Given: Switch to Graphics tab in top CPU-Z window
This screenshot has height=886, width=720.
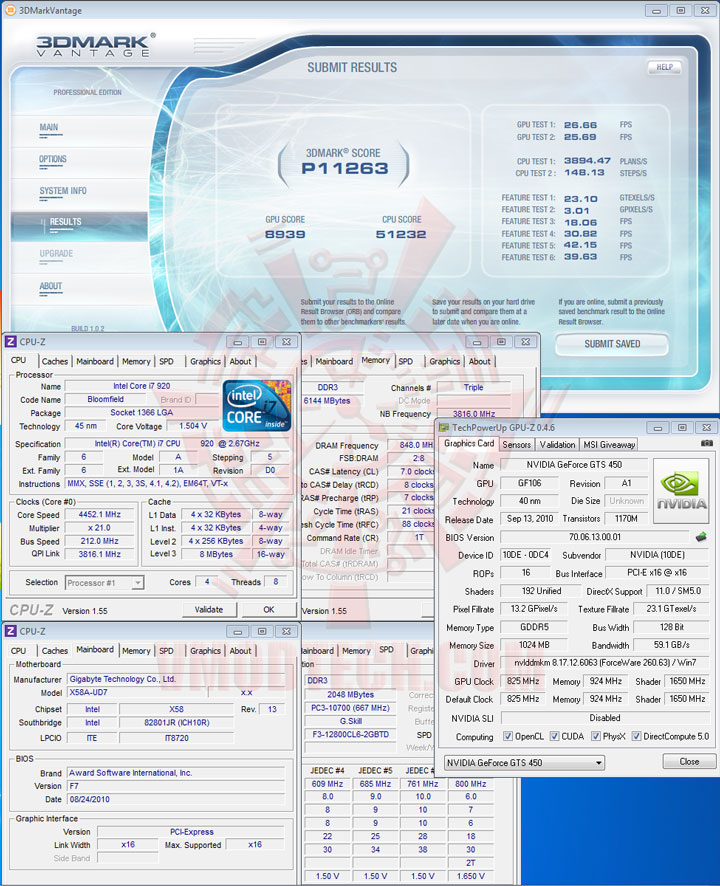Looking at the screenshot, I should tap(205, 362).
